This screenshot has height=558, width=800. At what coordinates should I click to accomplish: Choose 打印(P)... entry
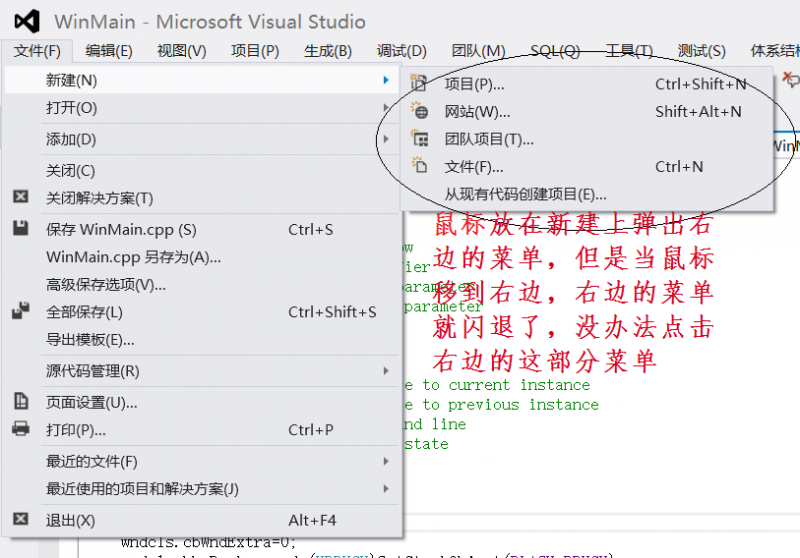click(x=201, y=430)
